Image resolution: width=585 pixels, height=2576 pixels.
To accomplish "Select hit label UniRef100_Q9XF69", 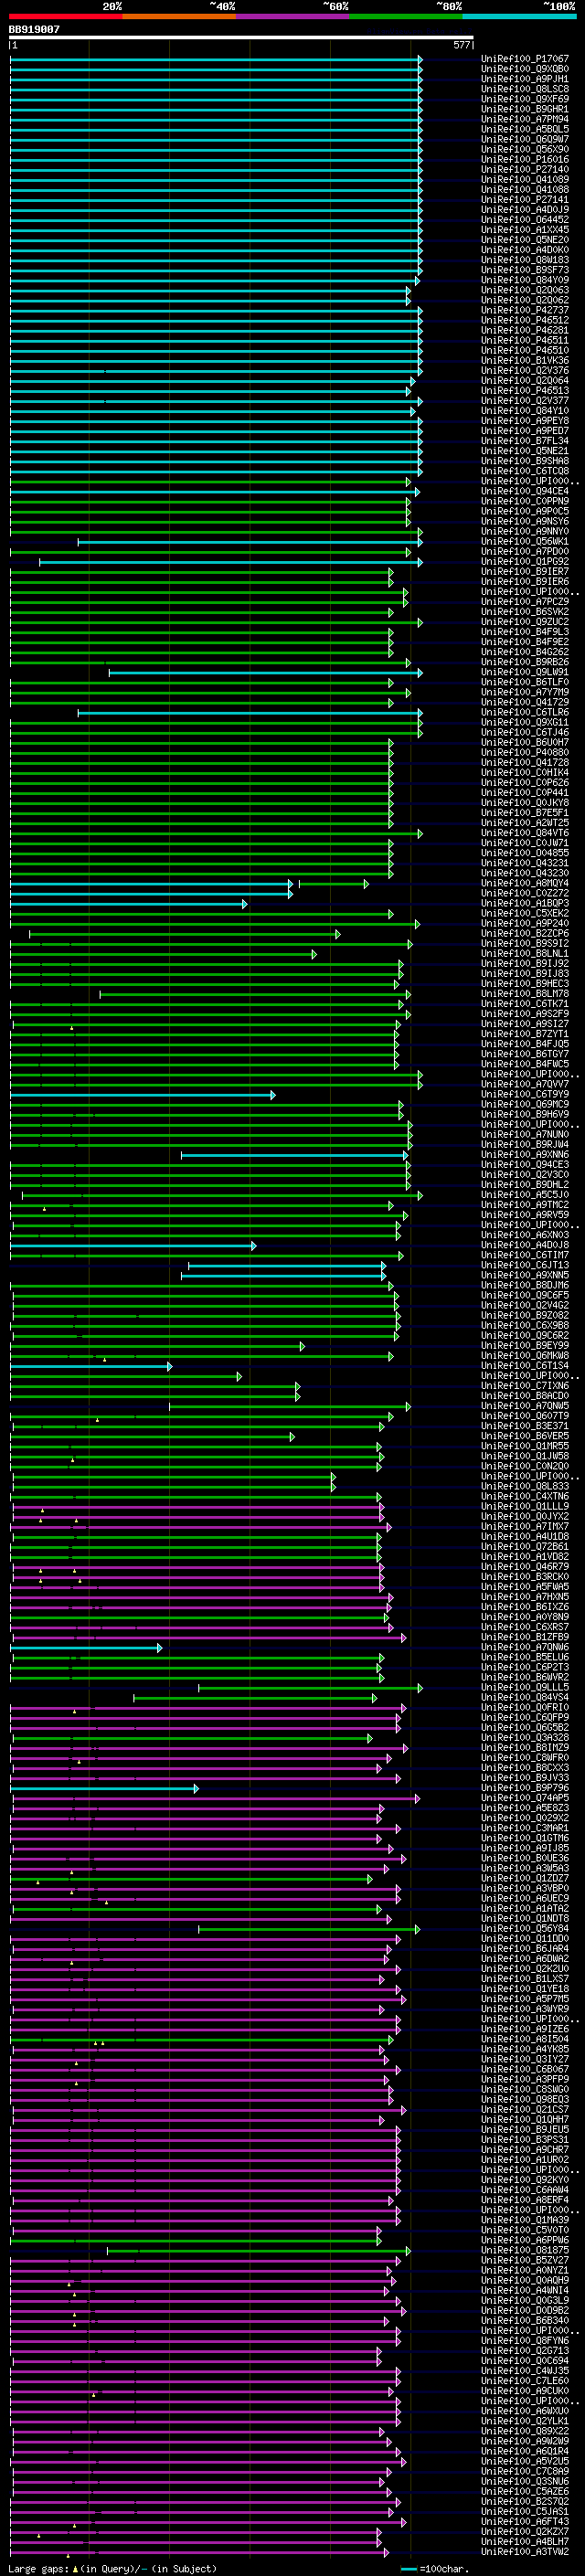I will (525, 99).
